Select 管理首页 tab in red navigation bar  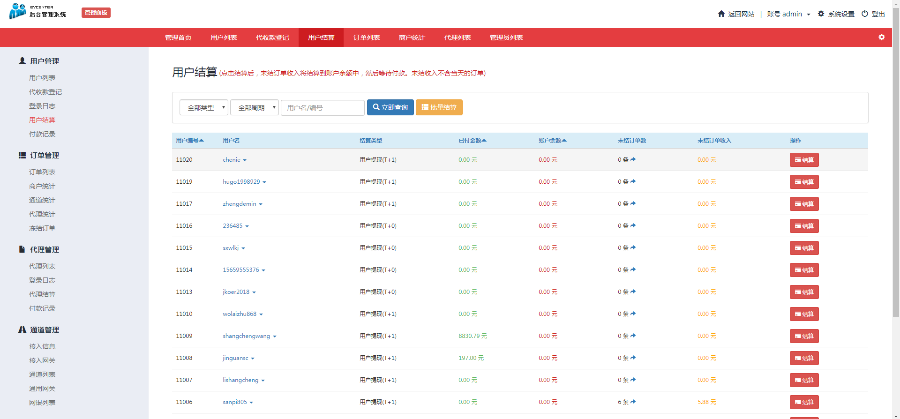[177, 37]
